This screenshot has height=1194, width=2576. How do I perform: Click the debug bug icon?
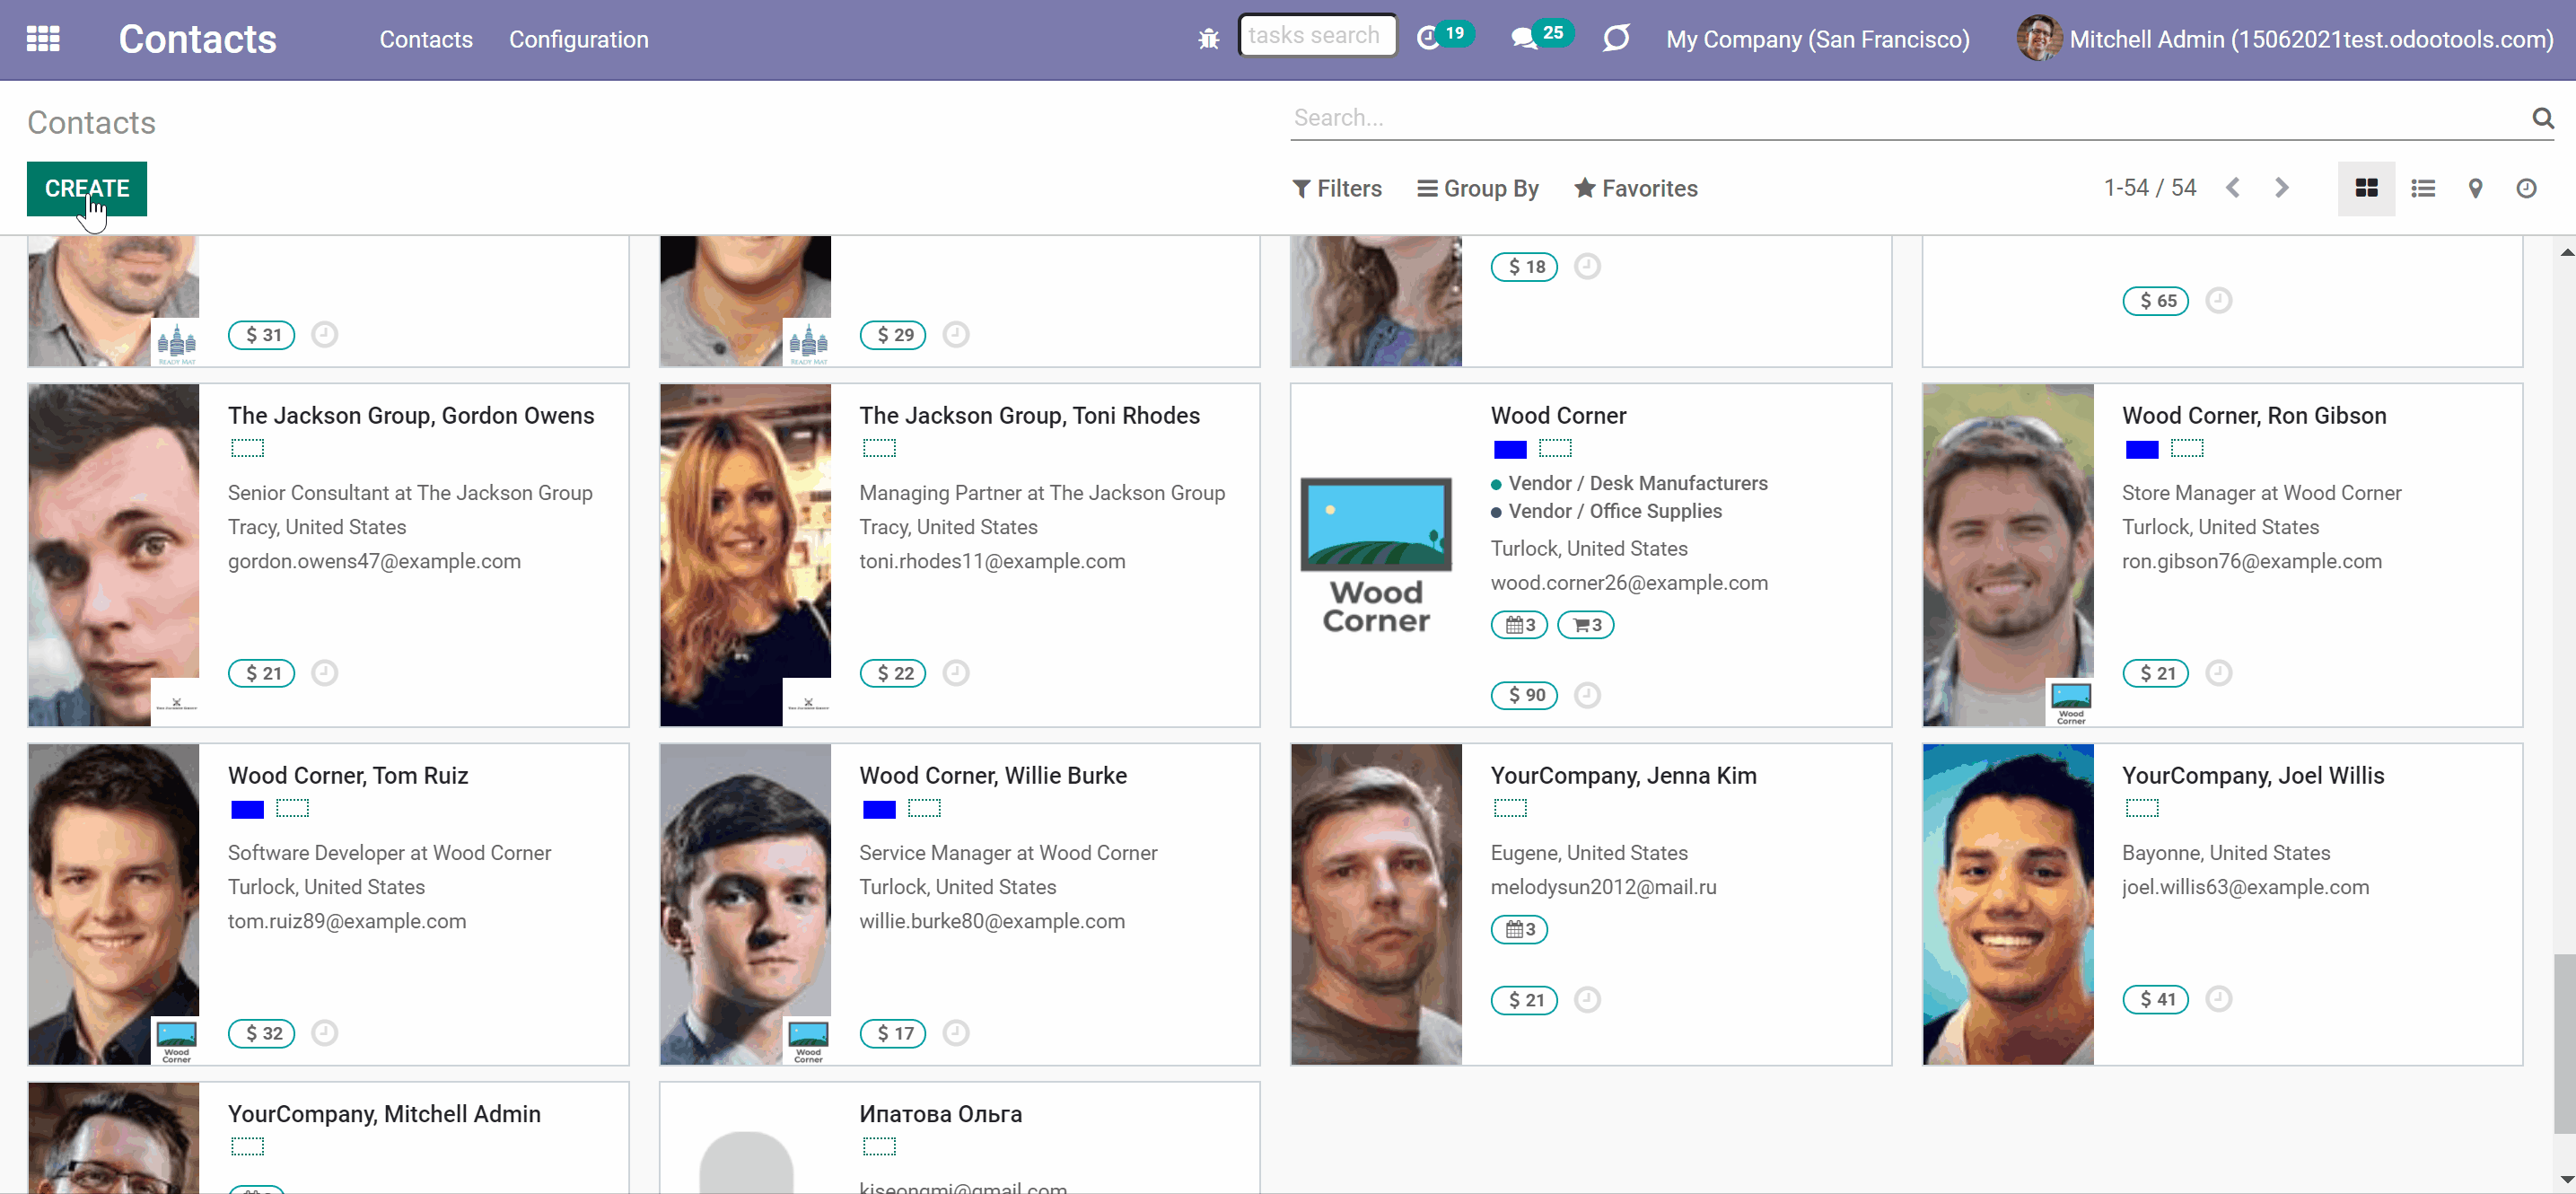[1208, 39]
